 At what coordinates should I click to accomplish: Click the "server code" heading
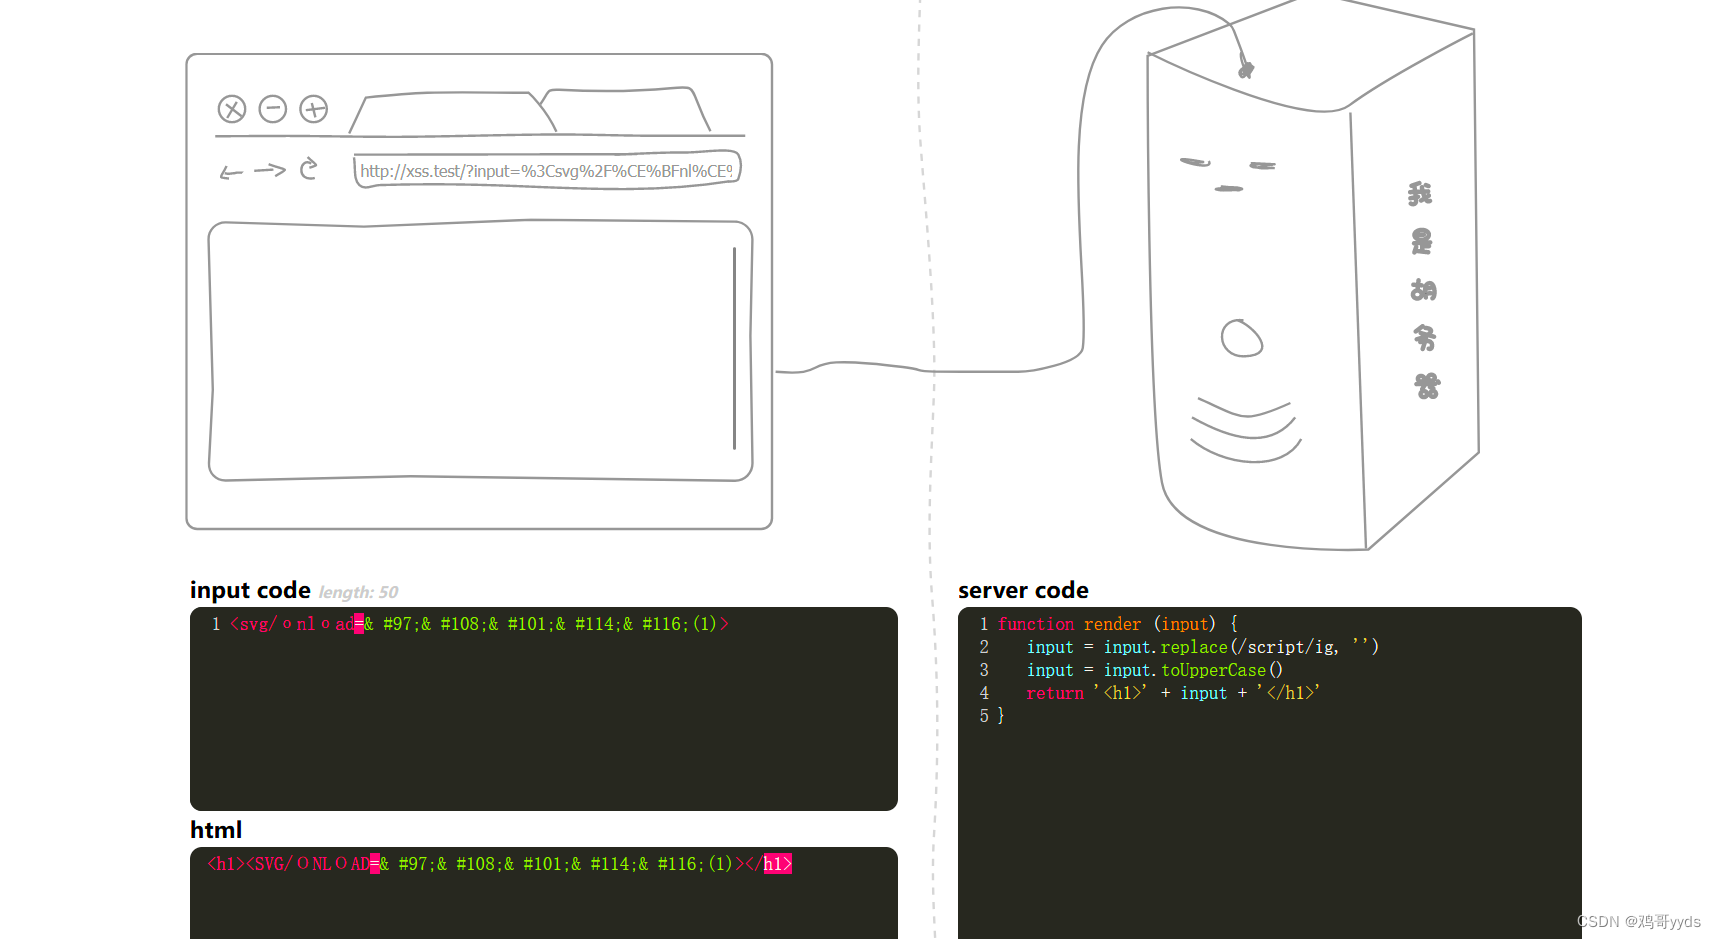pyautogui.click(x=1023, y=590)
